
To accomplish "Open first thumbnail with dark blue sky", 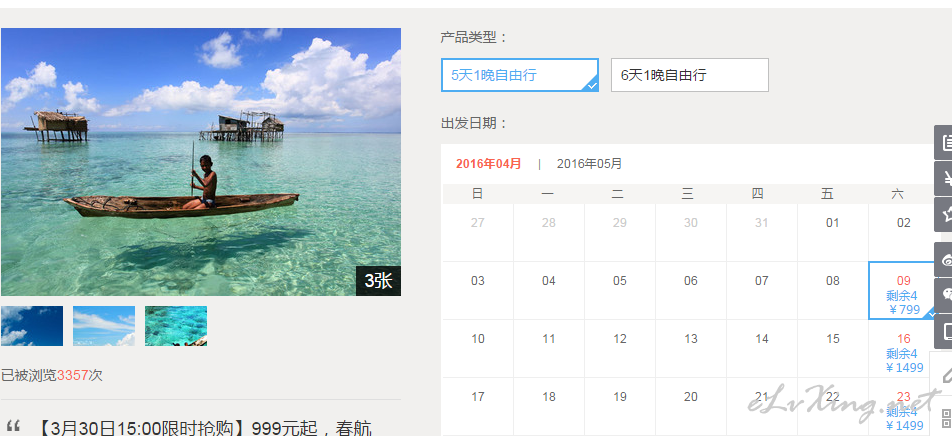I will (x=32, y=326).
